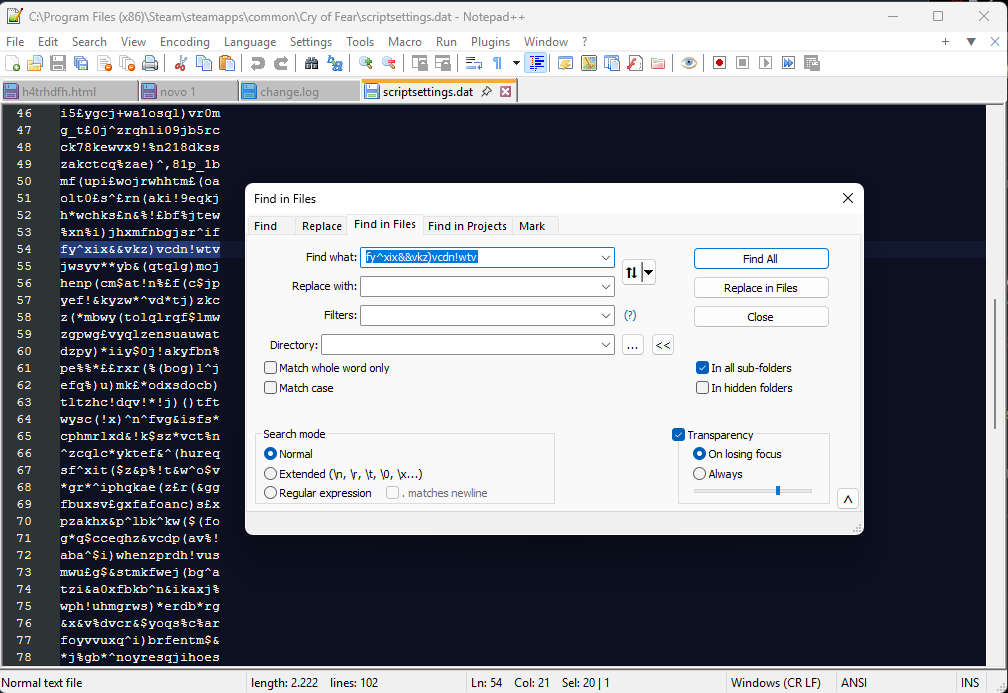
Task: Start macro recording with the red dot
Action: [719, 63]
